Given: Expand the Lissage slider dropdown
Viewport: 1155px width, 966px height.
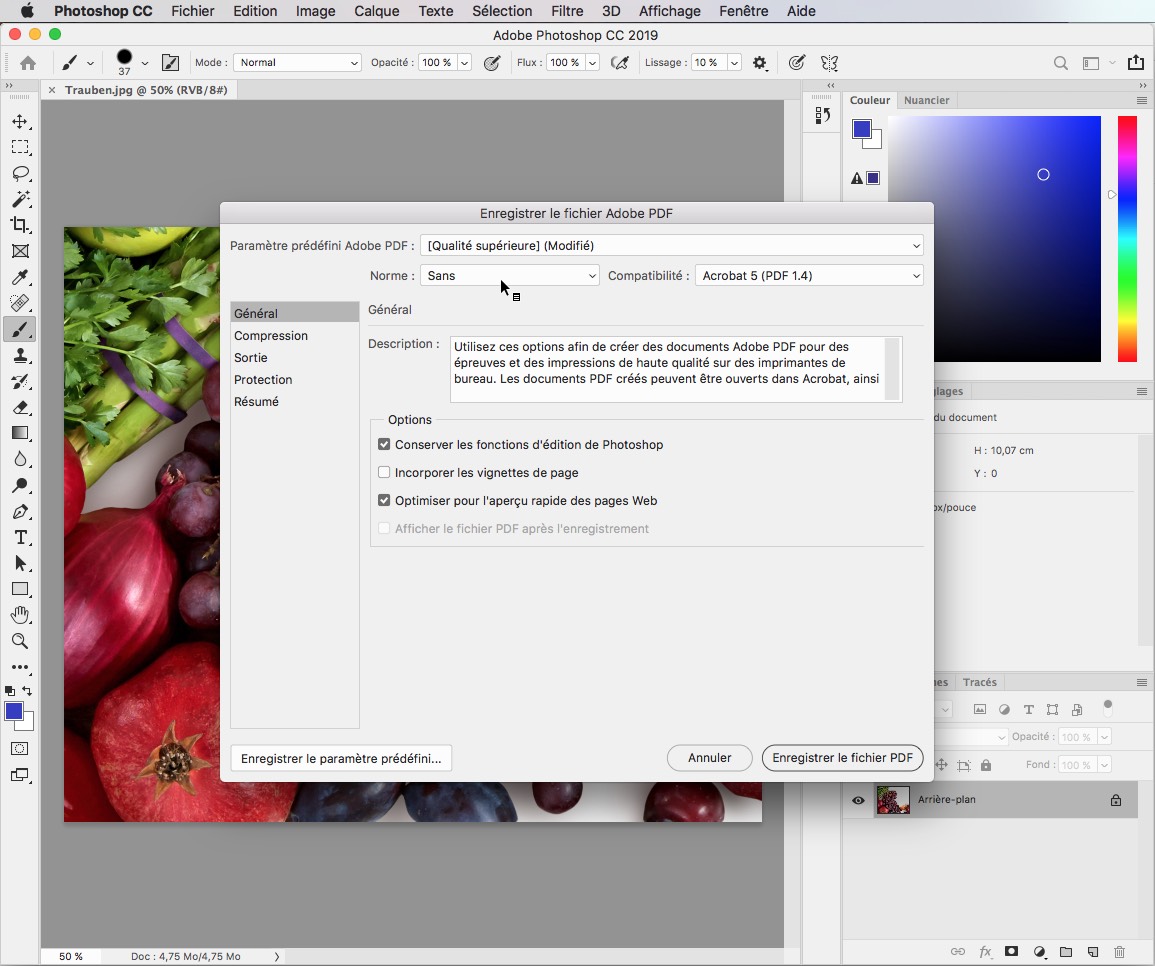Looking at the screenshot, I should [x=734, y=63].
